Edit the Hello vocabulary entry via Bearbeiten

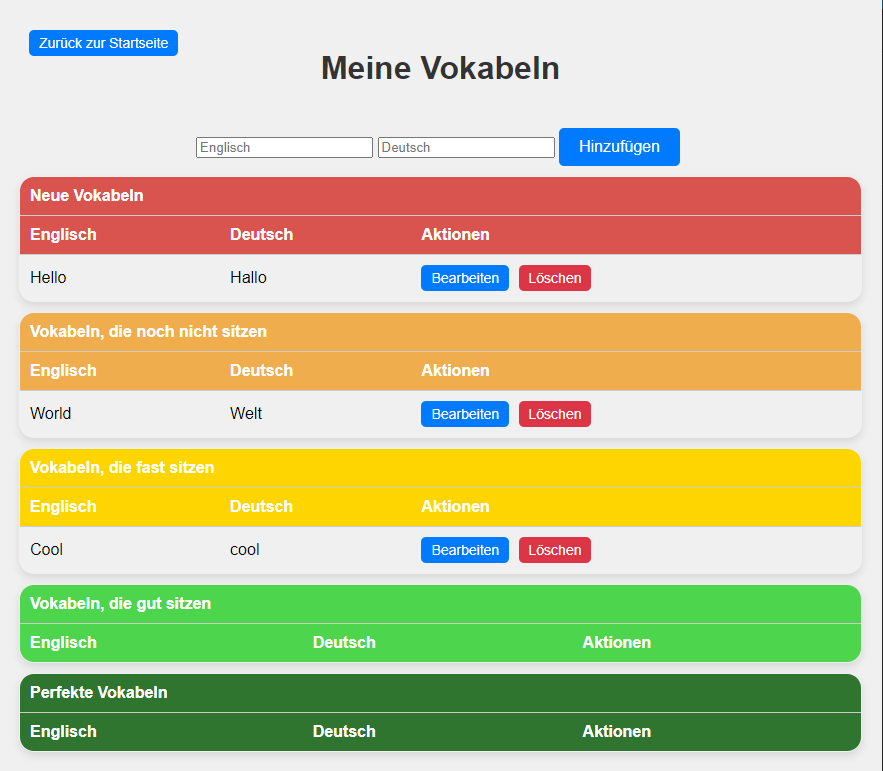(464, 278)
